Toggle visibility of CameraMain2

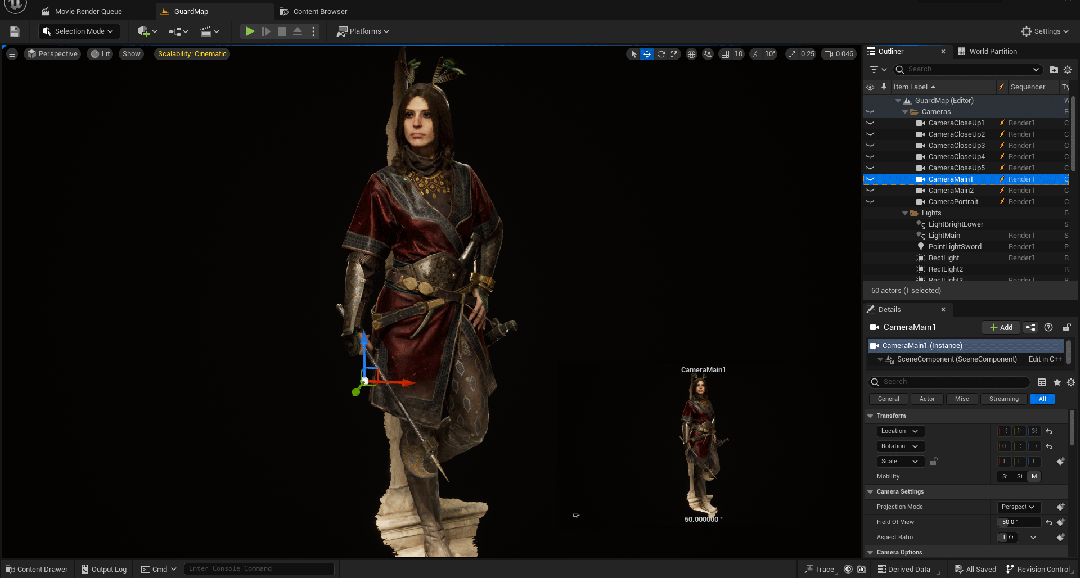click(870, 190)
